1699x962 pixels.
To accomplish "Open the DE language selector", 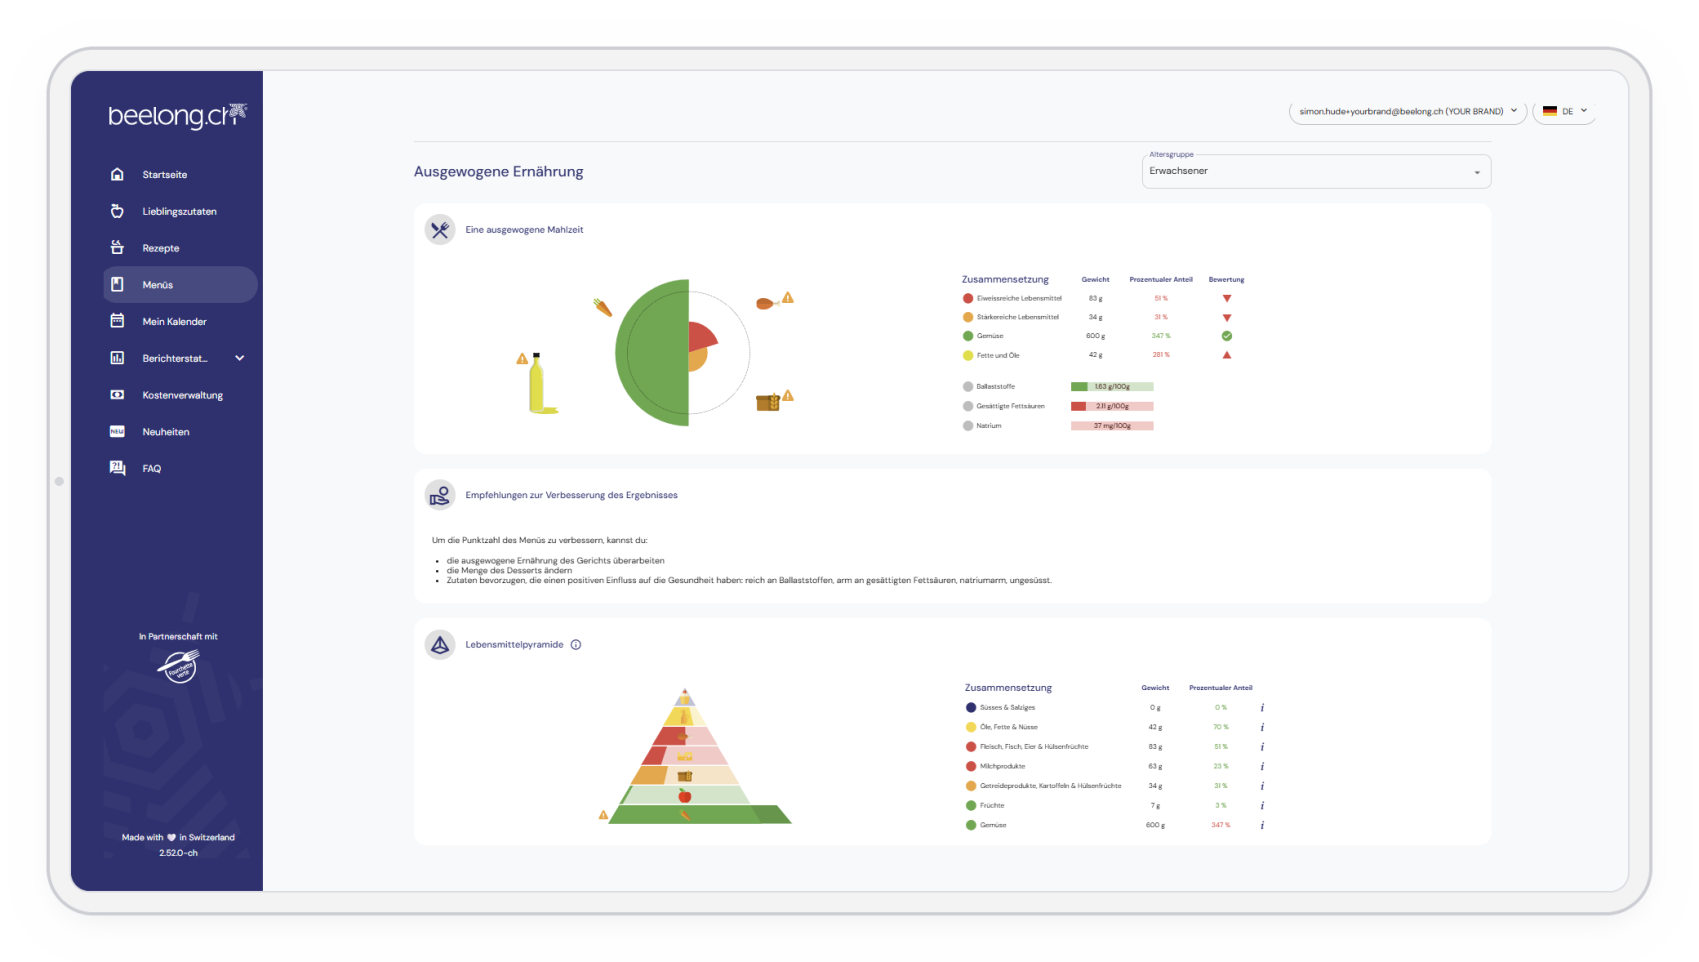I will (x=1564, y=111).
